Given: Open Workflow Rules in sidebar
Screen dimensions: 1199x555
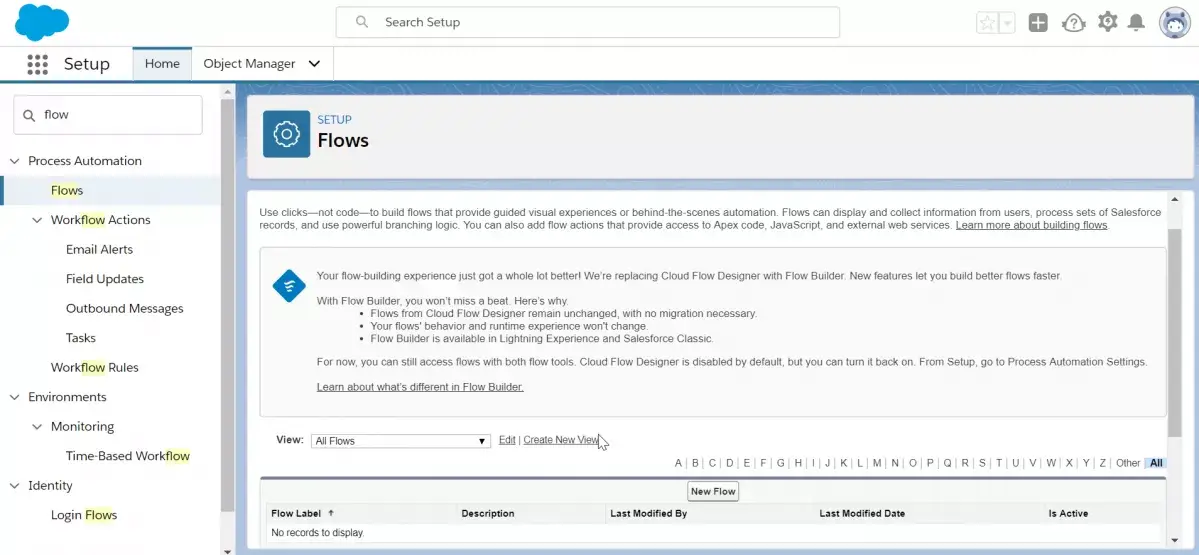Looking at the screenshot, I should point(95,368).
